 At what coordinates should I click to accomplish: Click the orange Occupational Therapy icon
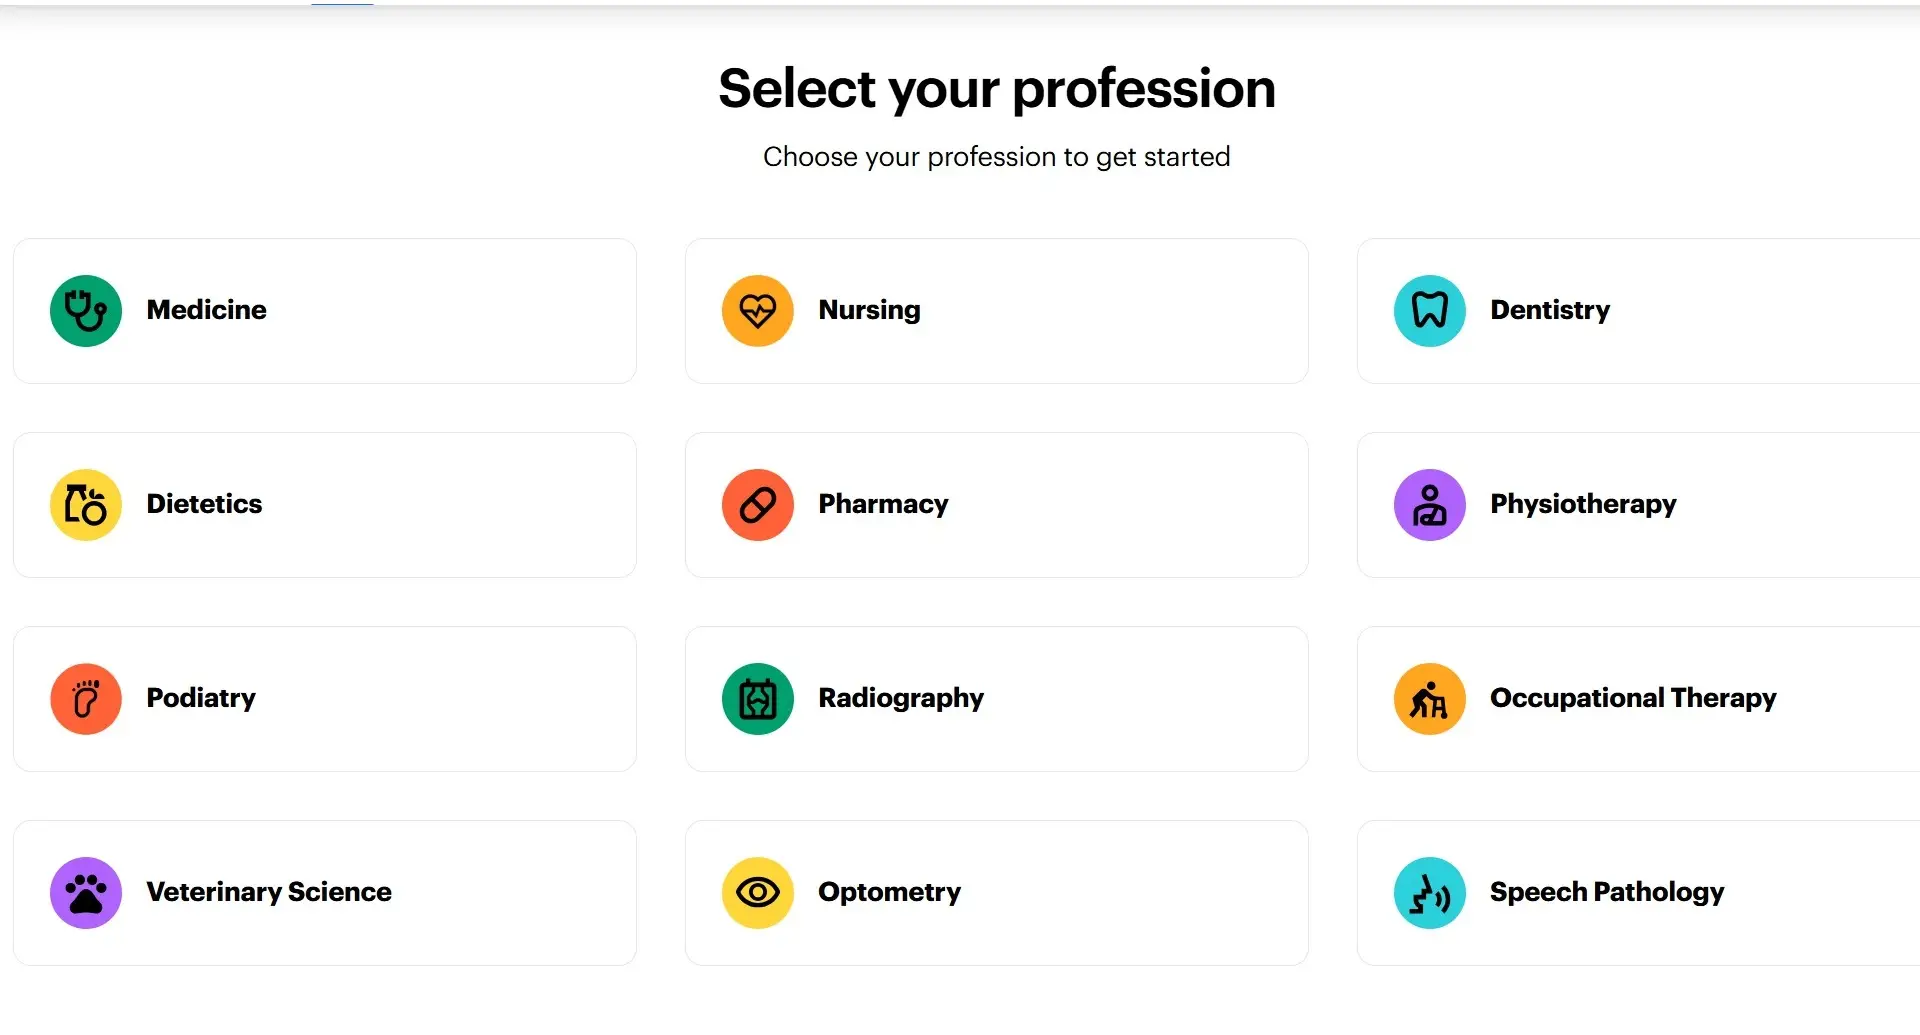click(1430, 699)
